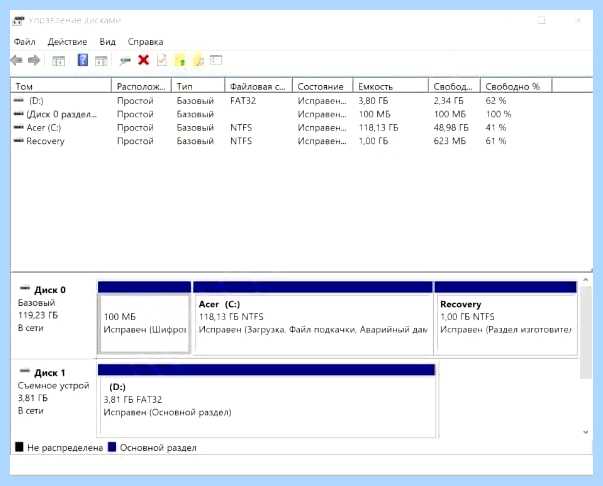Click the red X delete icon
603x486 pixels.
coord(143,60)
